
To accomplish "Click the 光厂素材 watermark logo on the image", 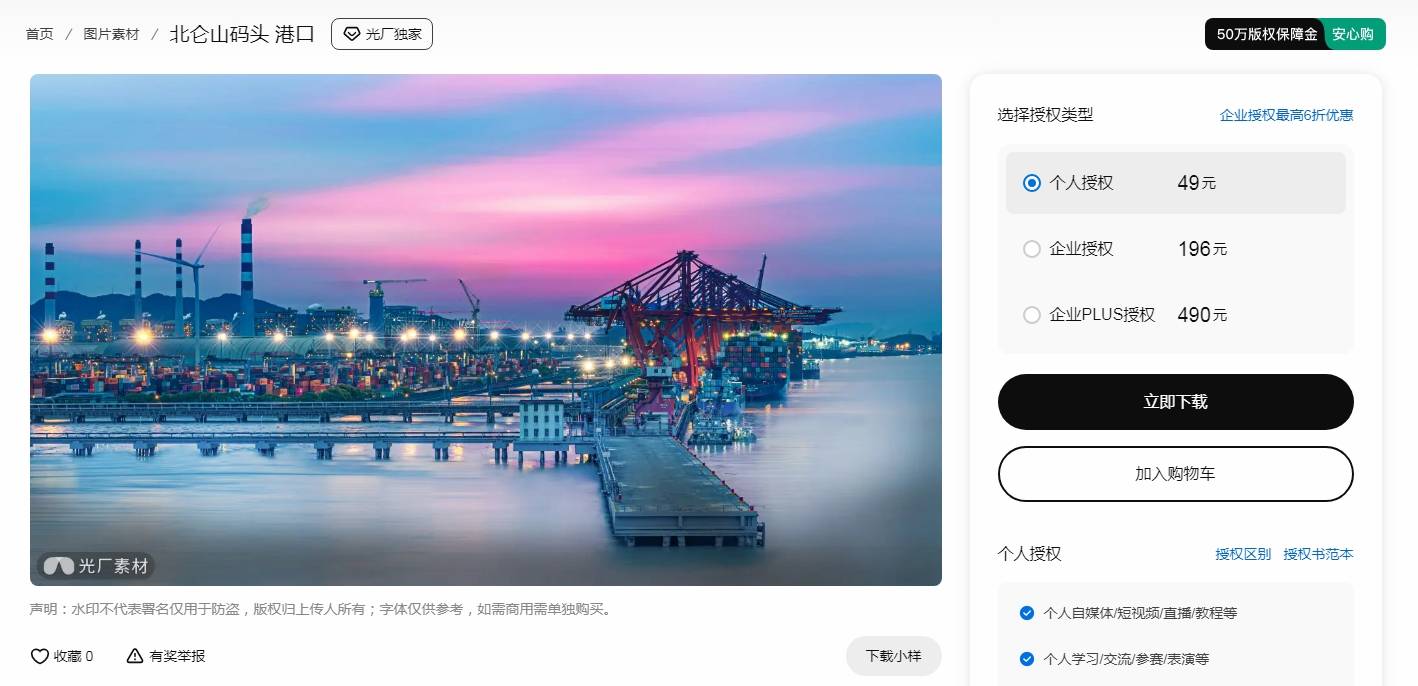I will 97,566.
